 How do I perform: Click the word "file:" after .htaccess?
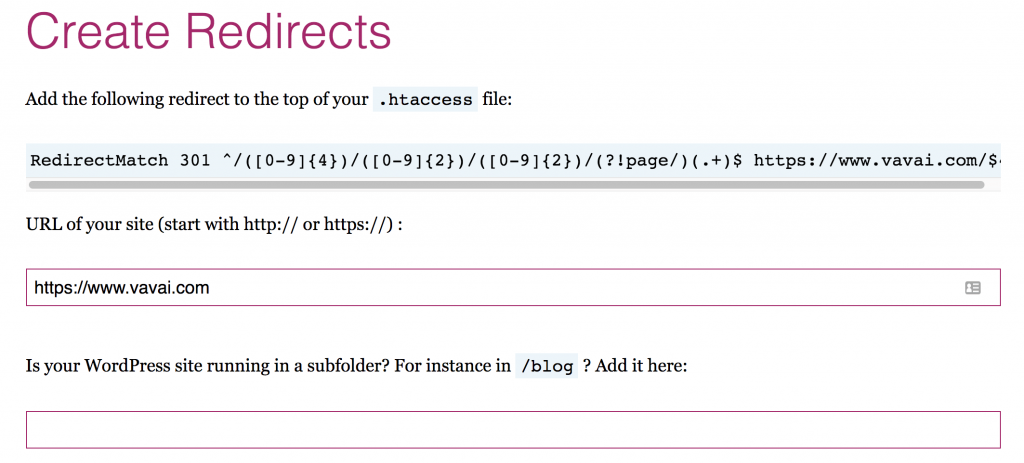pos(497,100)
